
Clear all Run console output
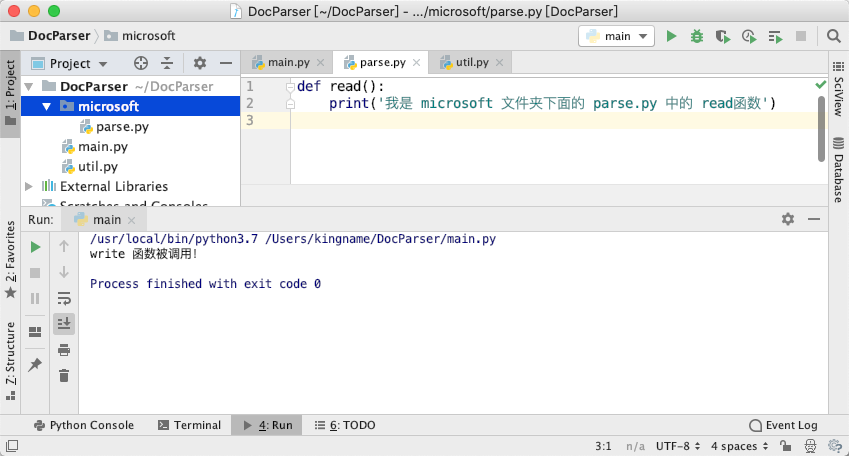tap(64, 375)
